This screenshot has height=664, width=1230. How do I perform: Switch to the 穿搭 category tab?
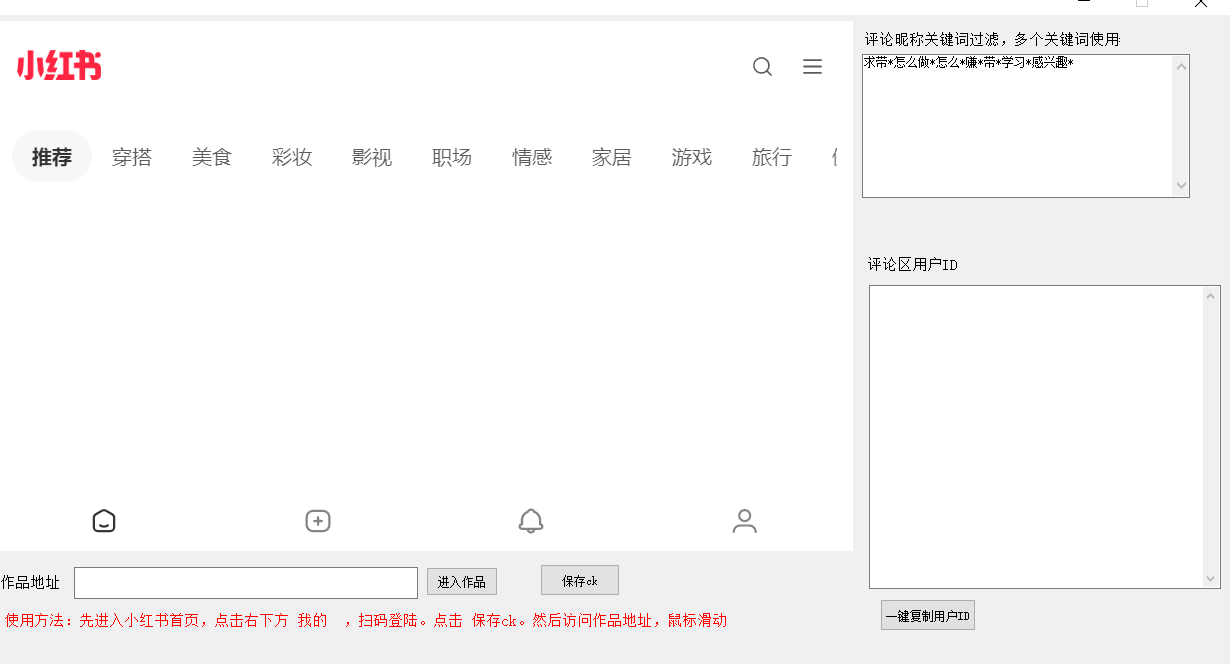132,157
